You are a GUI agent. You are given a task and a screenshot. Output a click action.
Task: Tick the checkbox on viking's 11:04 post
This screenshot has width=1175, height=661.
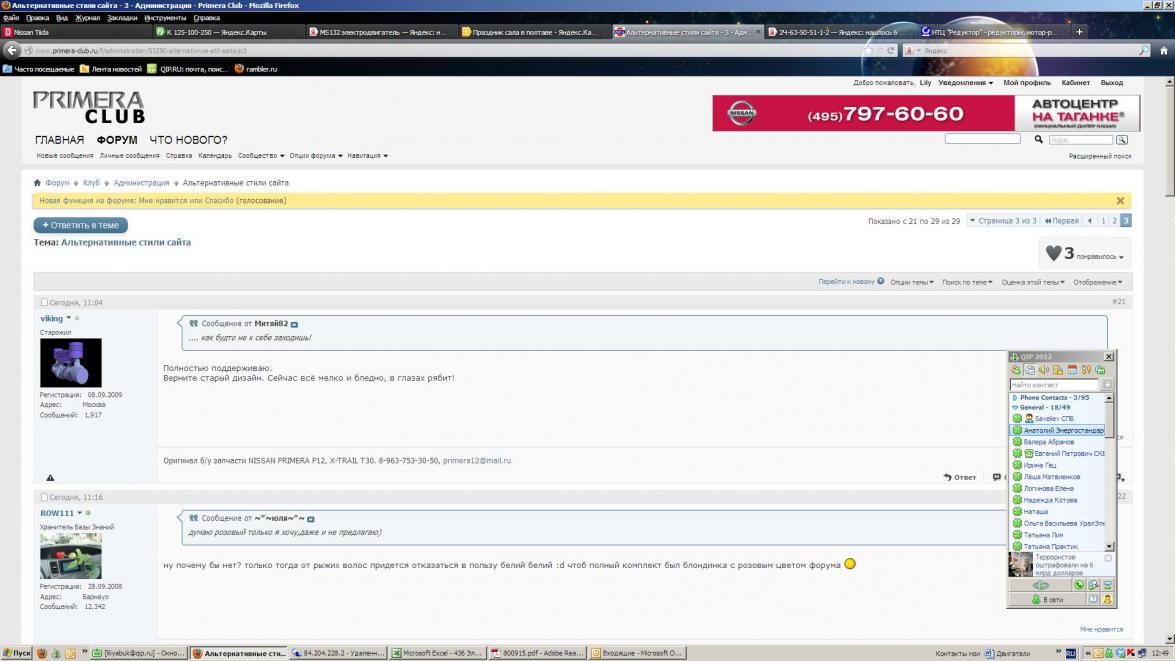[44, 302]
